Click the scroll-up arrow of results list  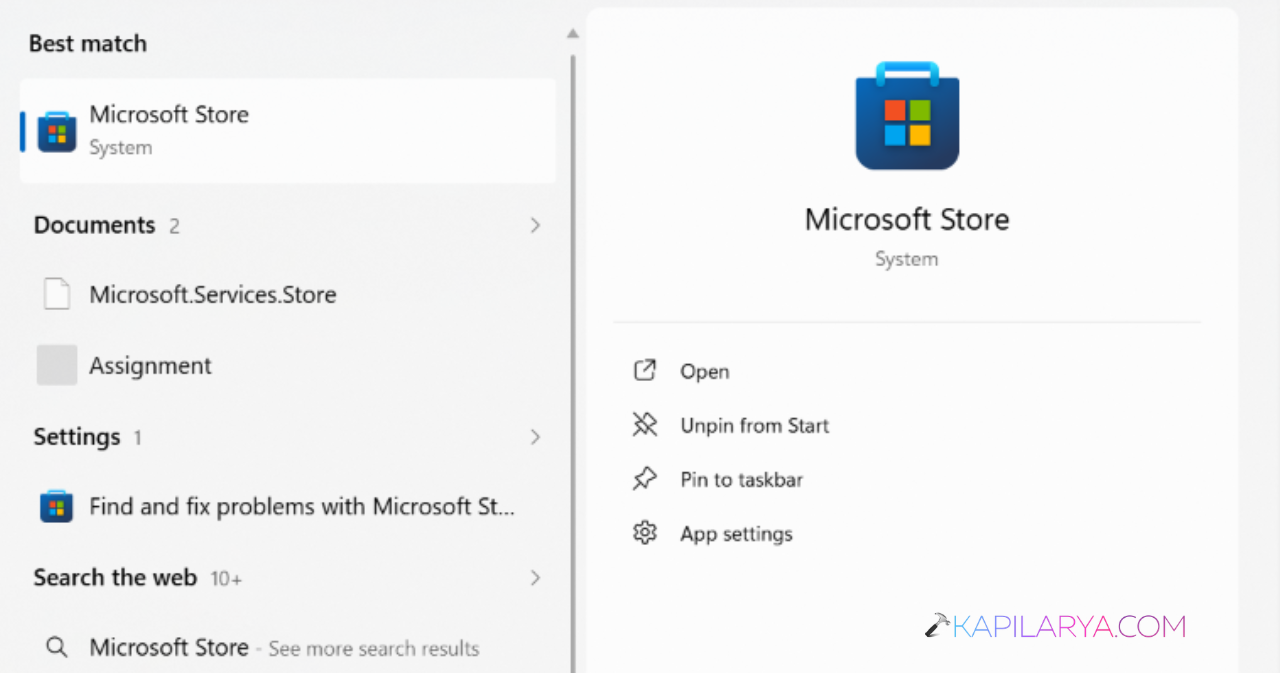point(573,33)
